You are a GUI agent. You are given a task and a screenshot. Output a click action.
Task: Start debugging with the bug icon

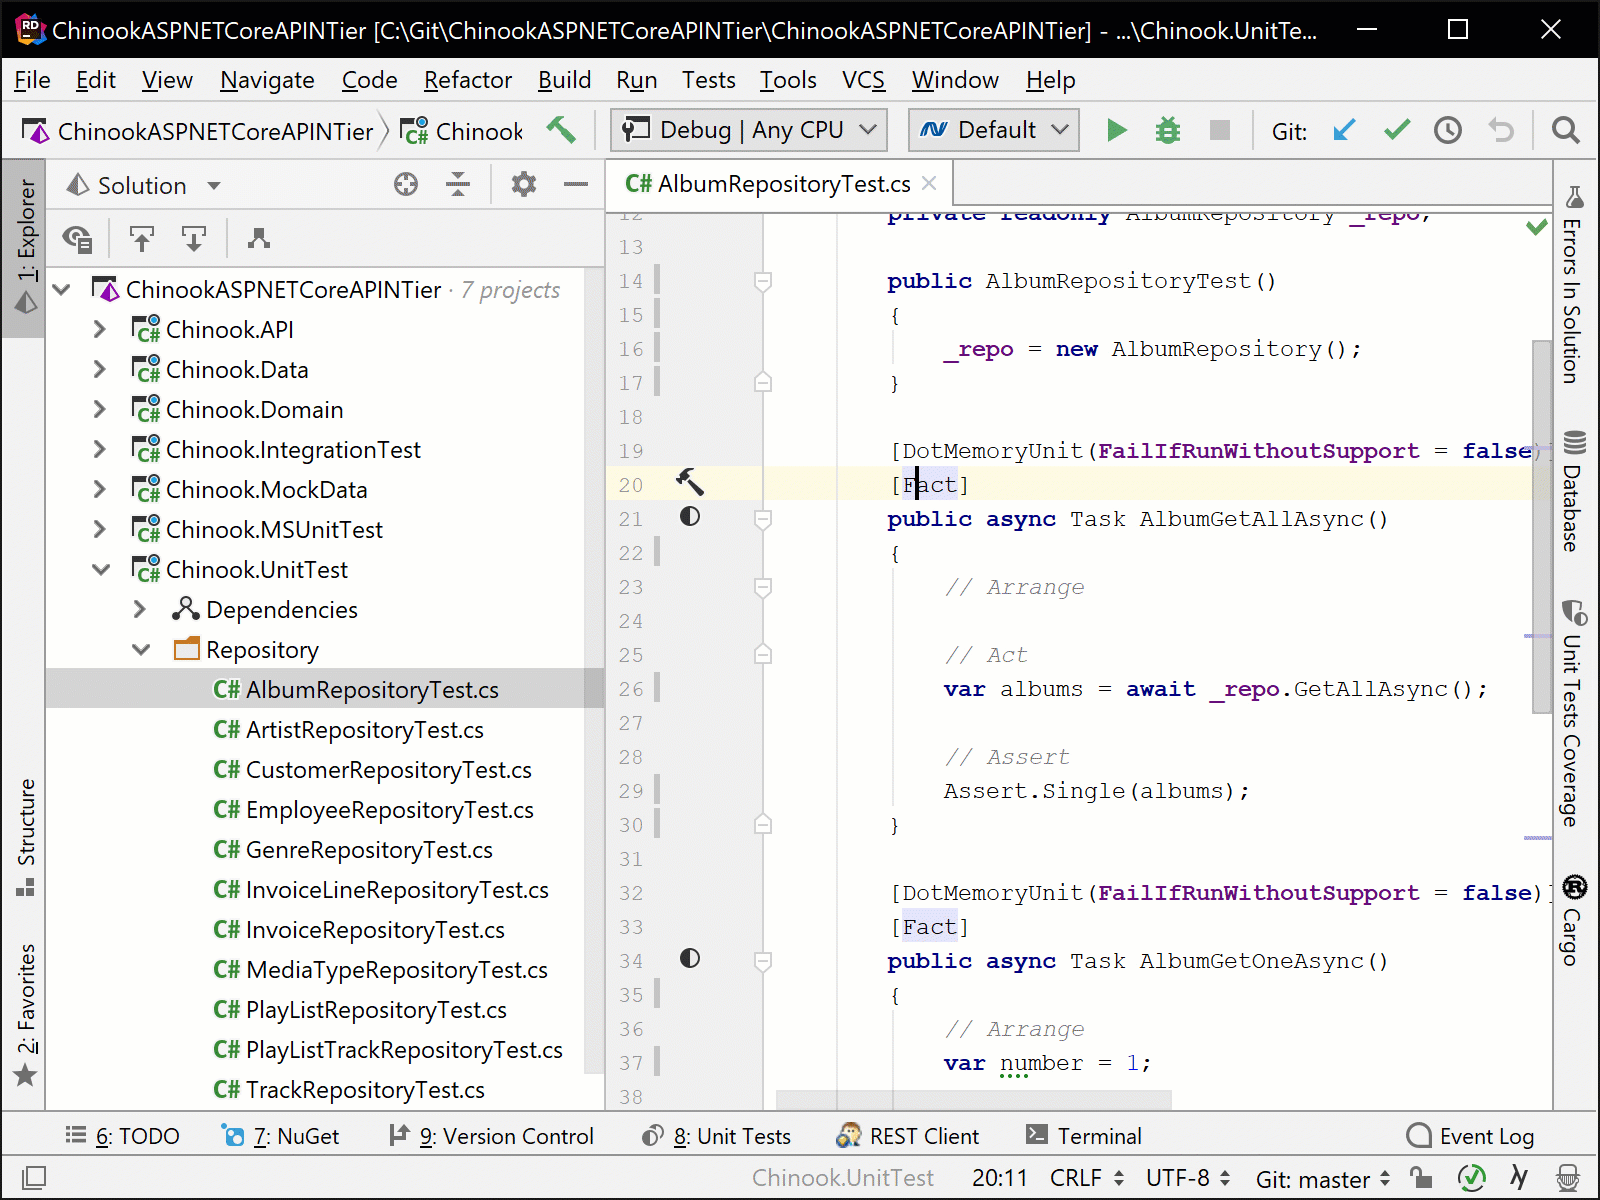(1168, 130)
